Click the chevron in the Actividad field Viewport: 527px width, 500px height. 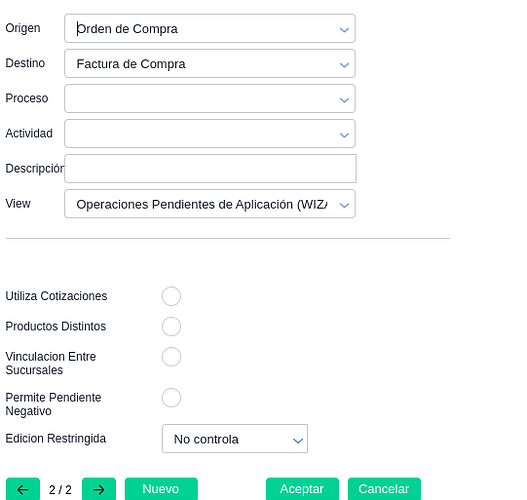(x=344, y=135)
